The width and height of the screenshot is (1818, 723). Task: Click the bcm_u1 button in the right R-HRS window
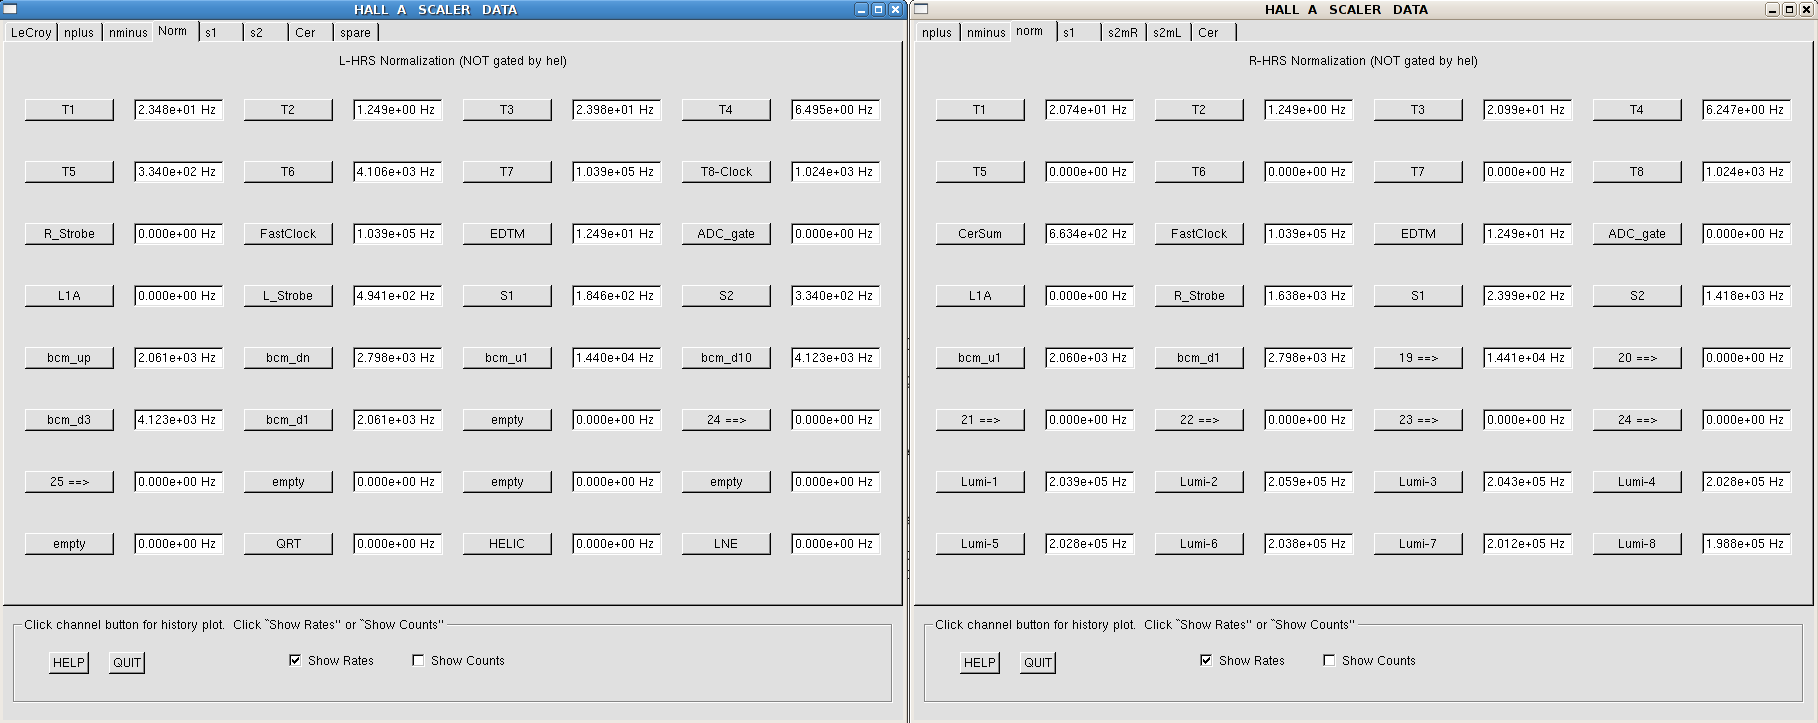click(x=980, y=358)
